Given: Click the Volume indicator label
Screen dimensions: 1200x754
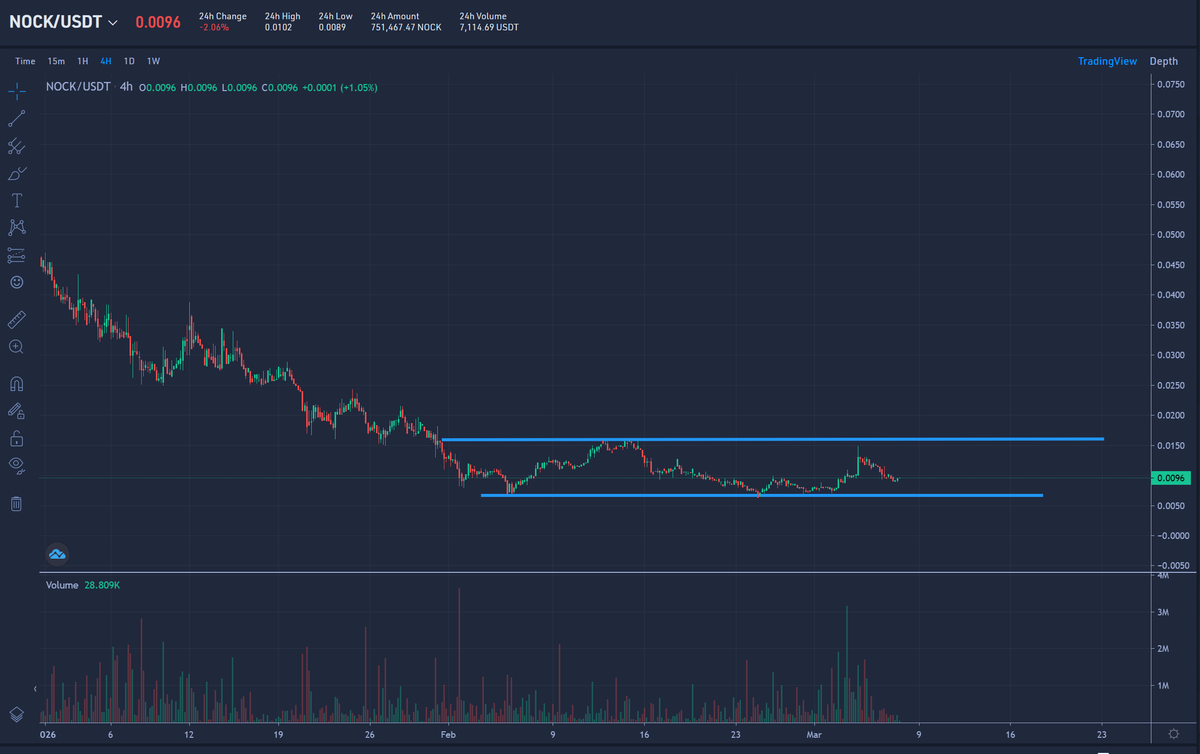Looking at the screenshot, I should pyautogui.click(x=62, y=584).
